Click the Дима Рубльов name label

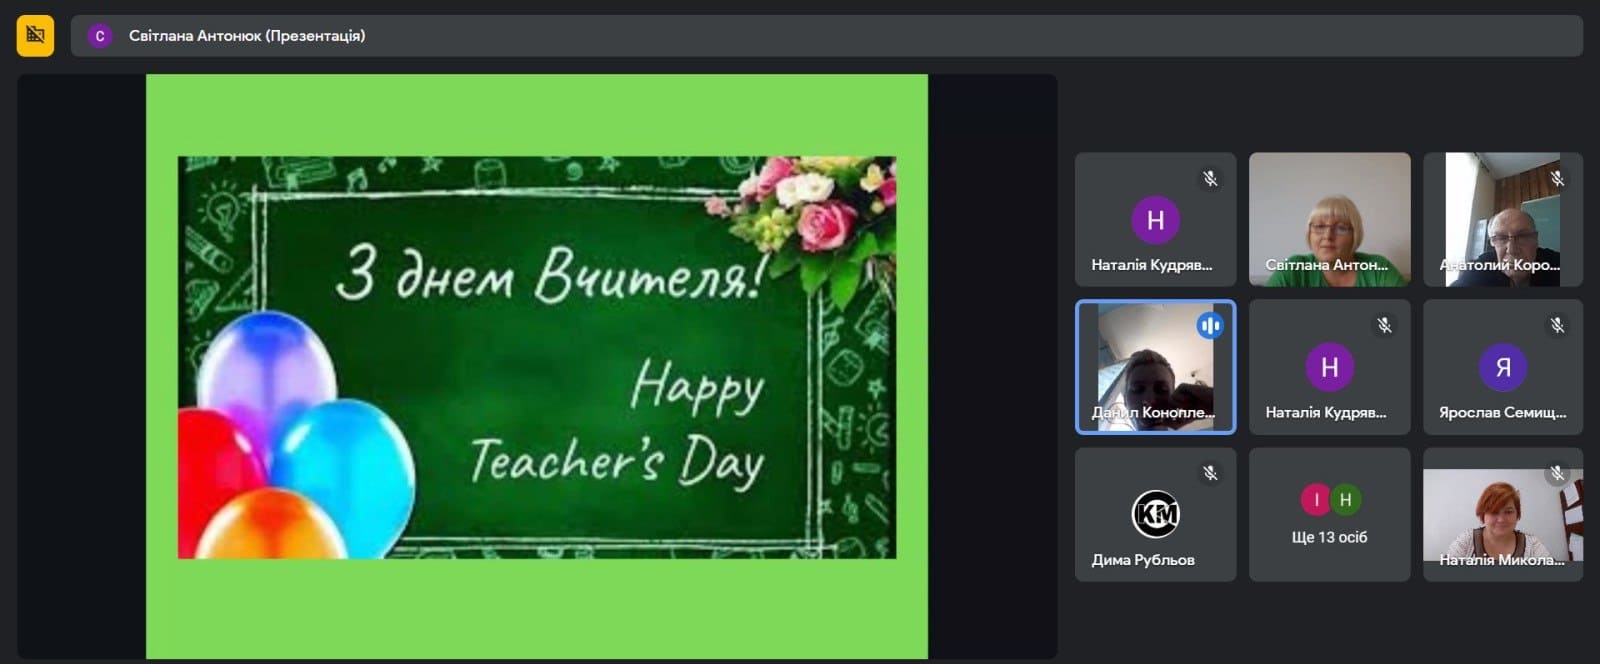click(1143, 560)
